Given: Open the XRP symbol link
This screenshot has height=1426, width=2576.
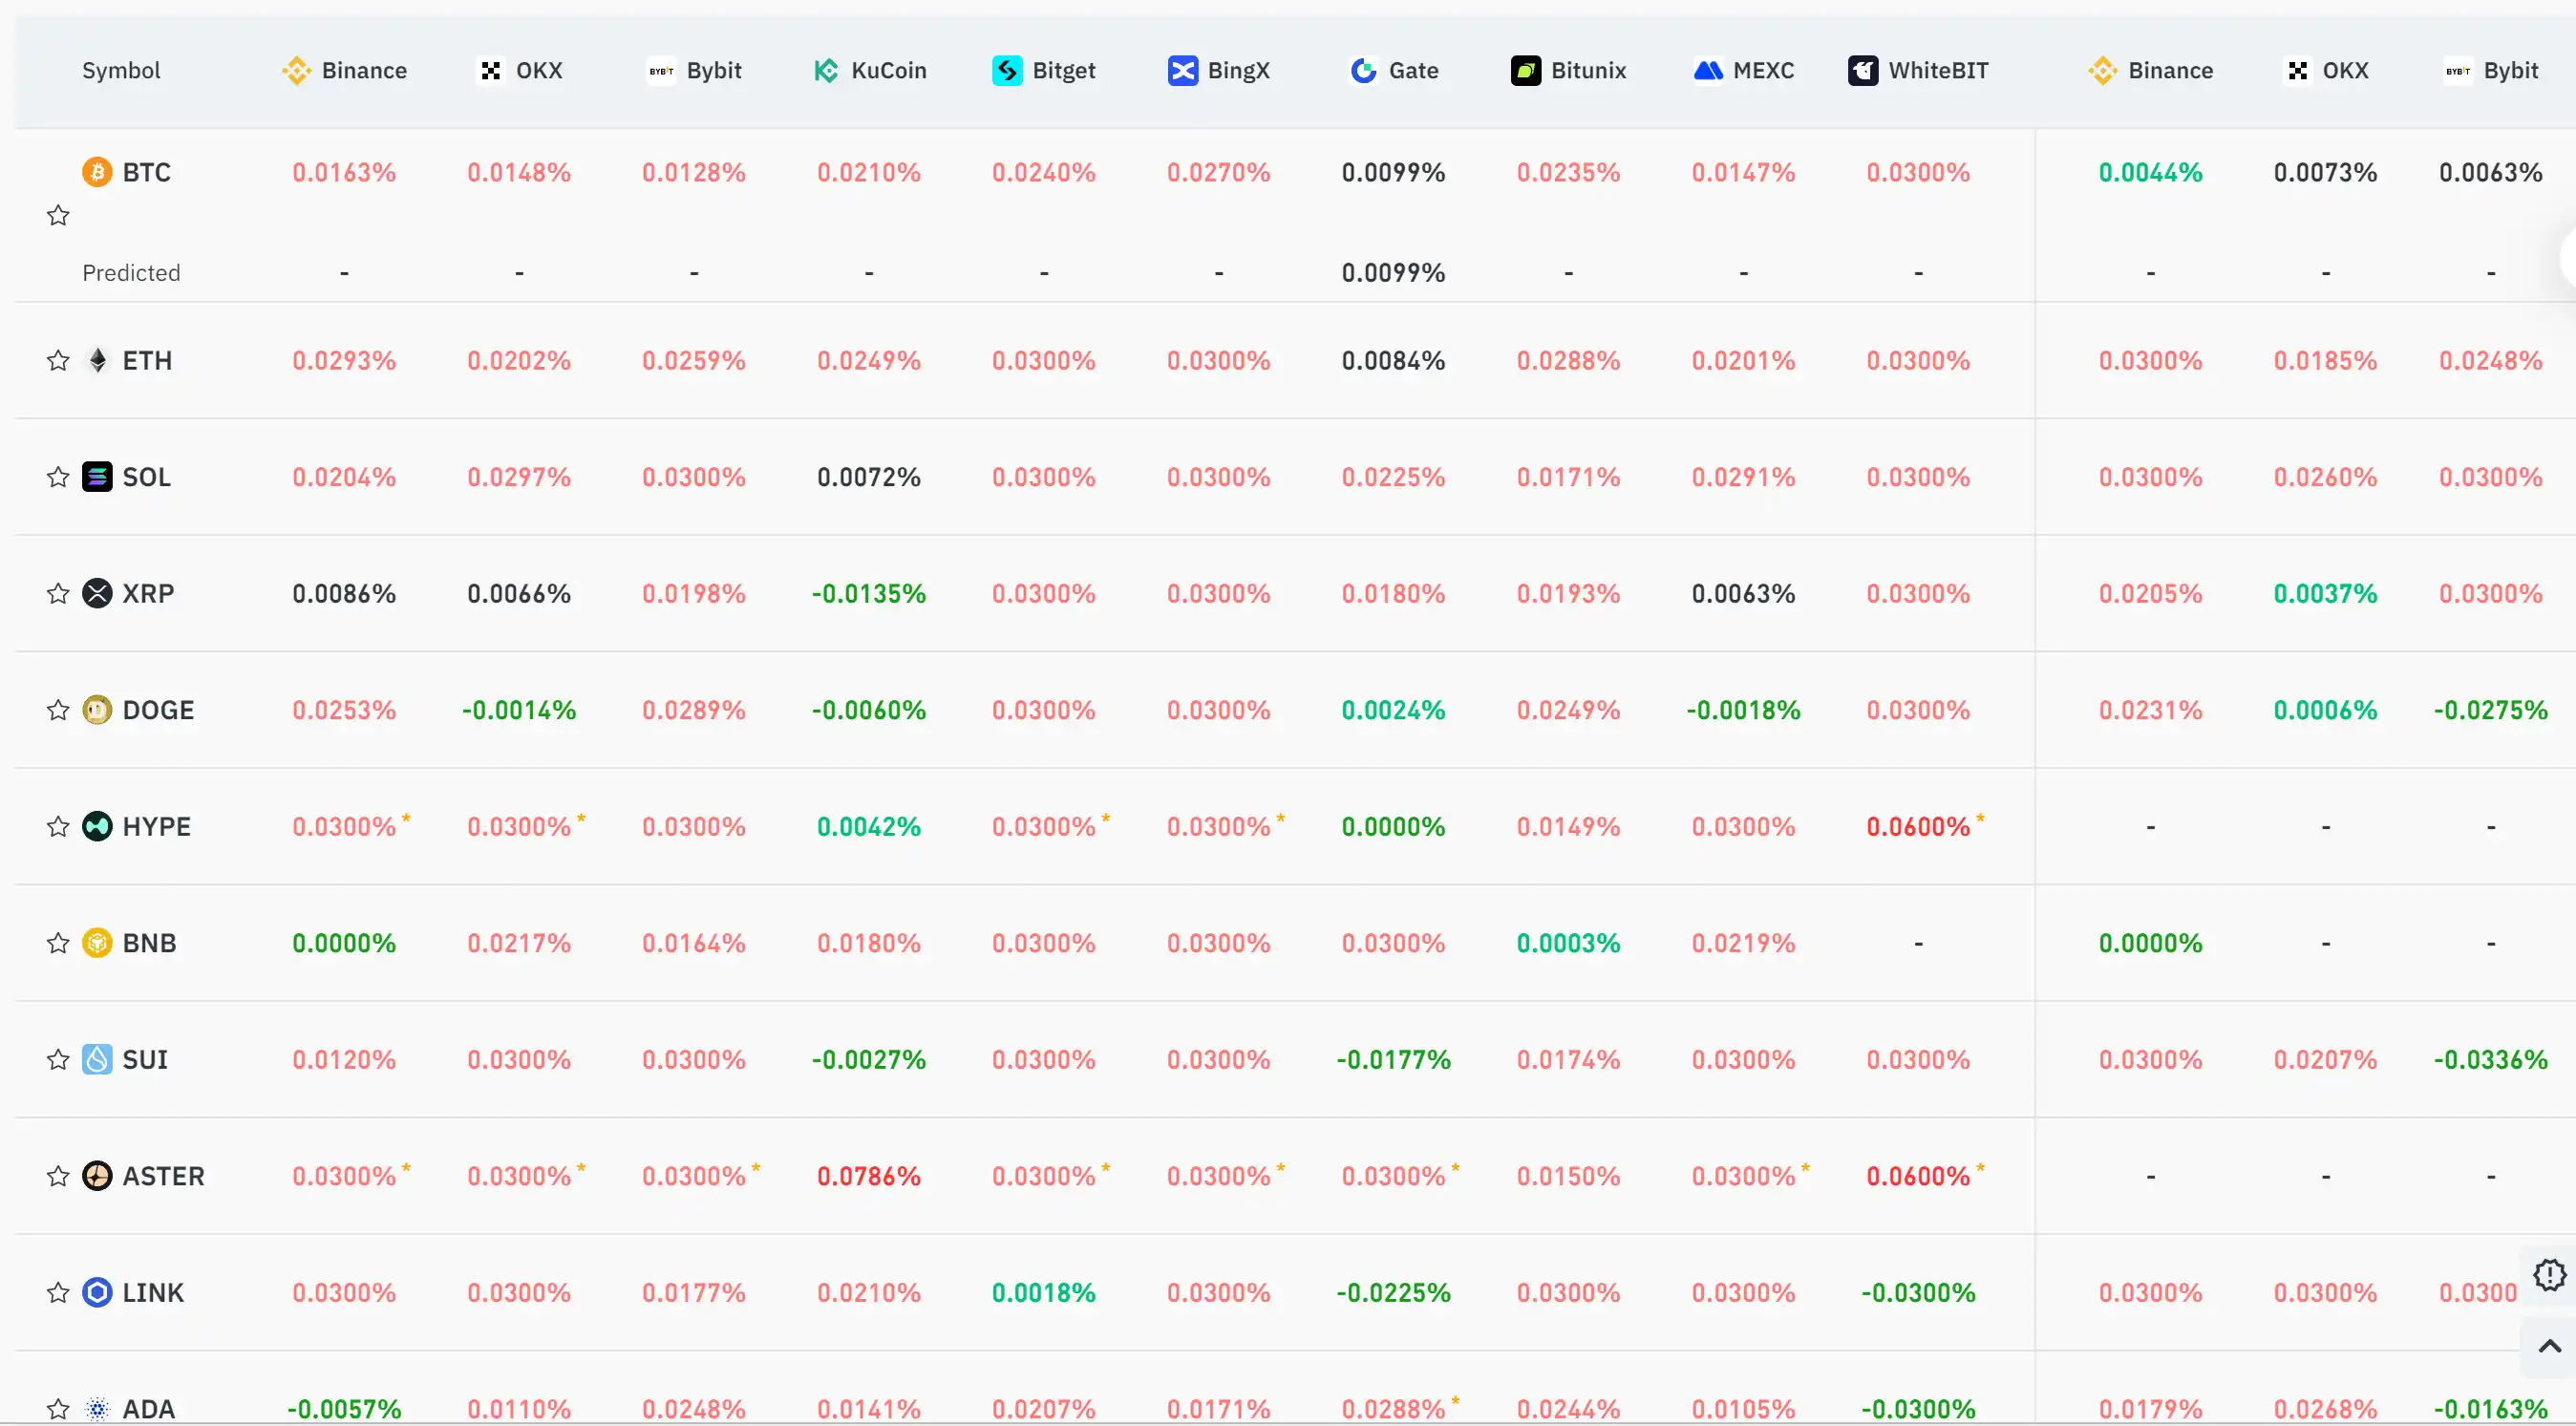Looking at the screenshot, I should [148, 594].
